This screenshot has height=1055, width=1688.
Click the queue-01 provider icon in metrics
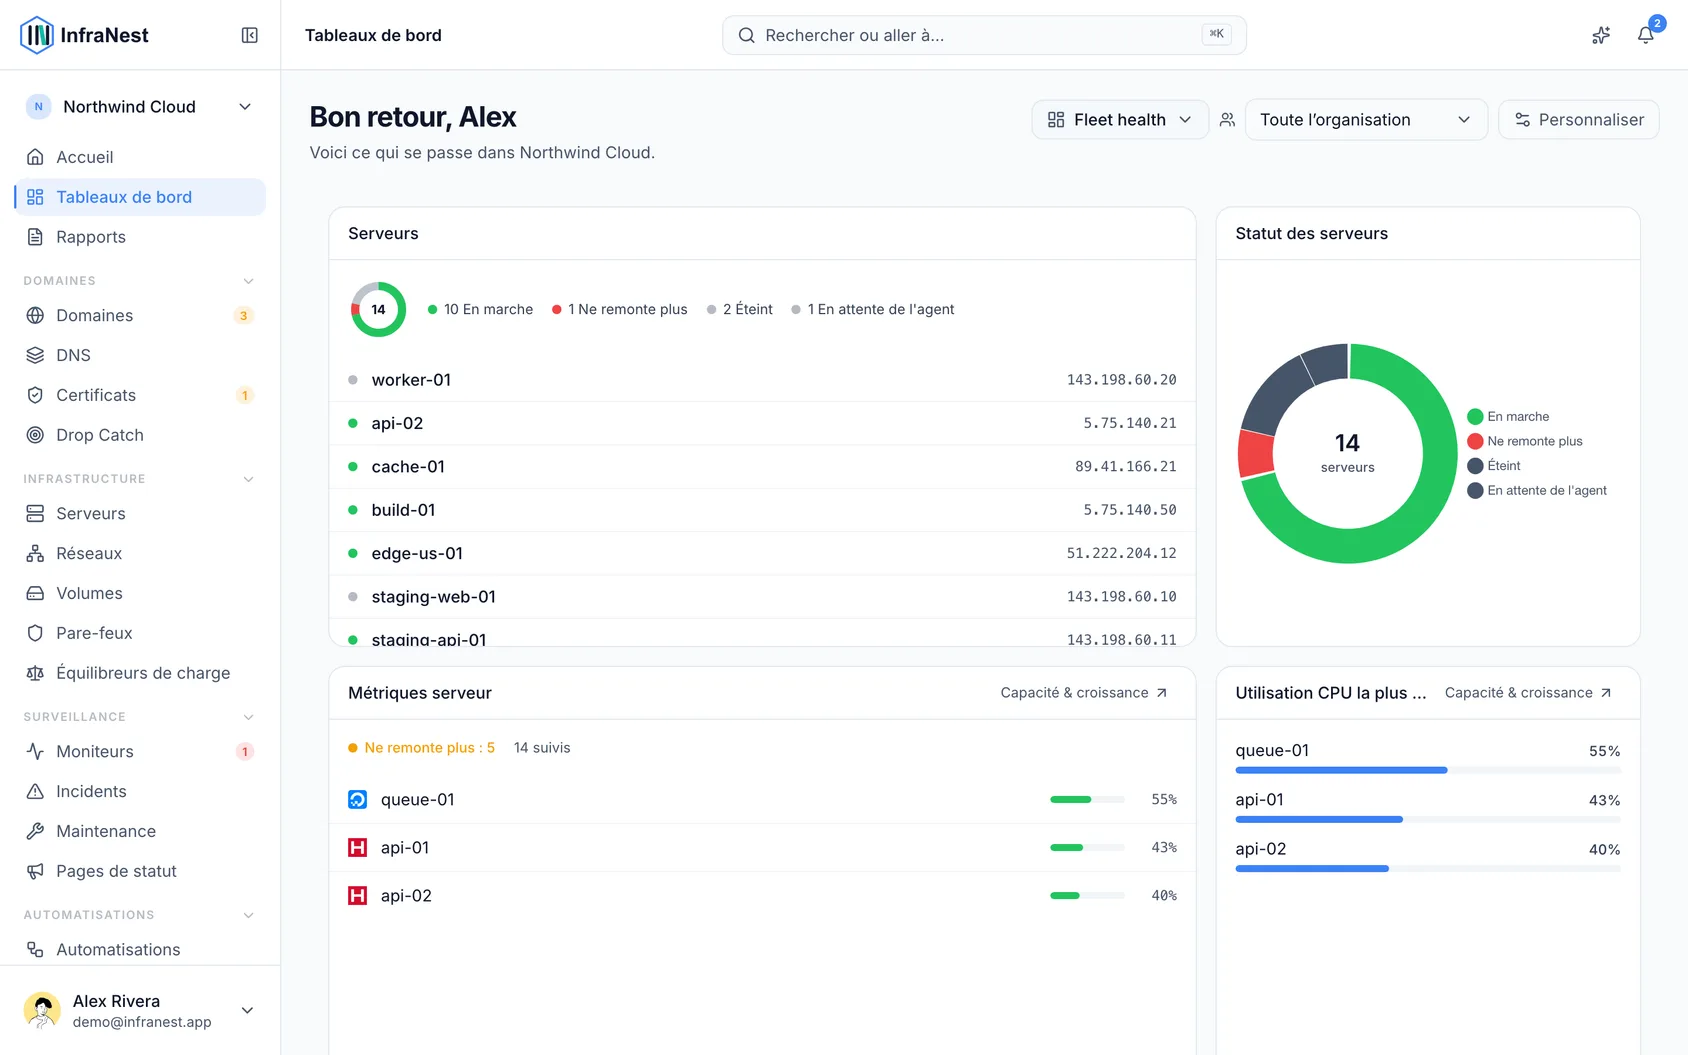(x=357, y=799)
